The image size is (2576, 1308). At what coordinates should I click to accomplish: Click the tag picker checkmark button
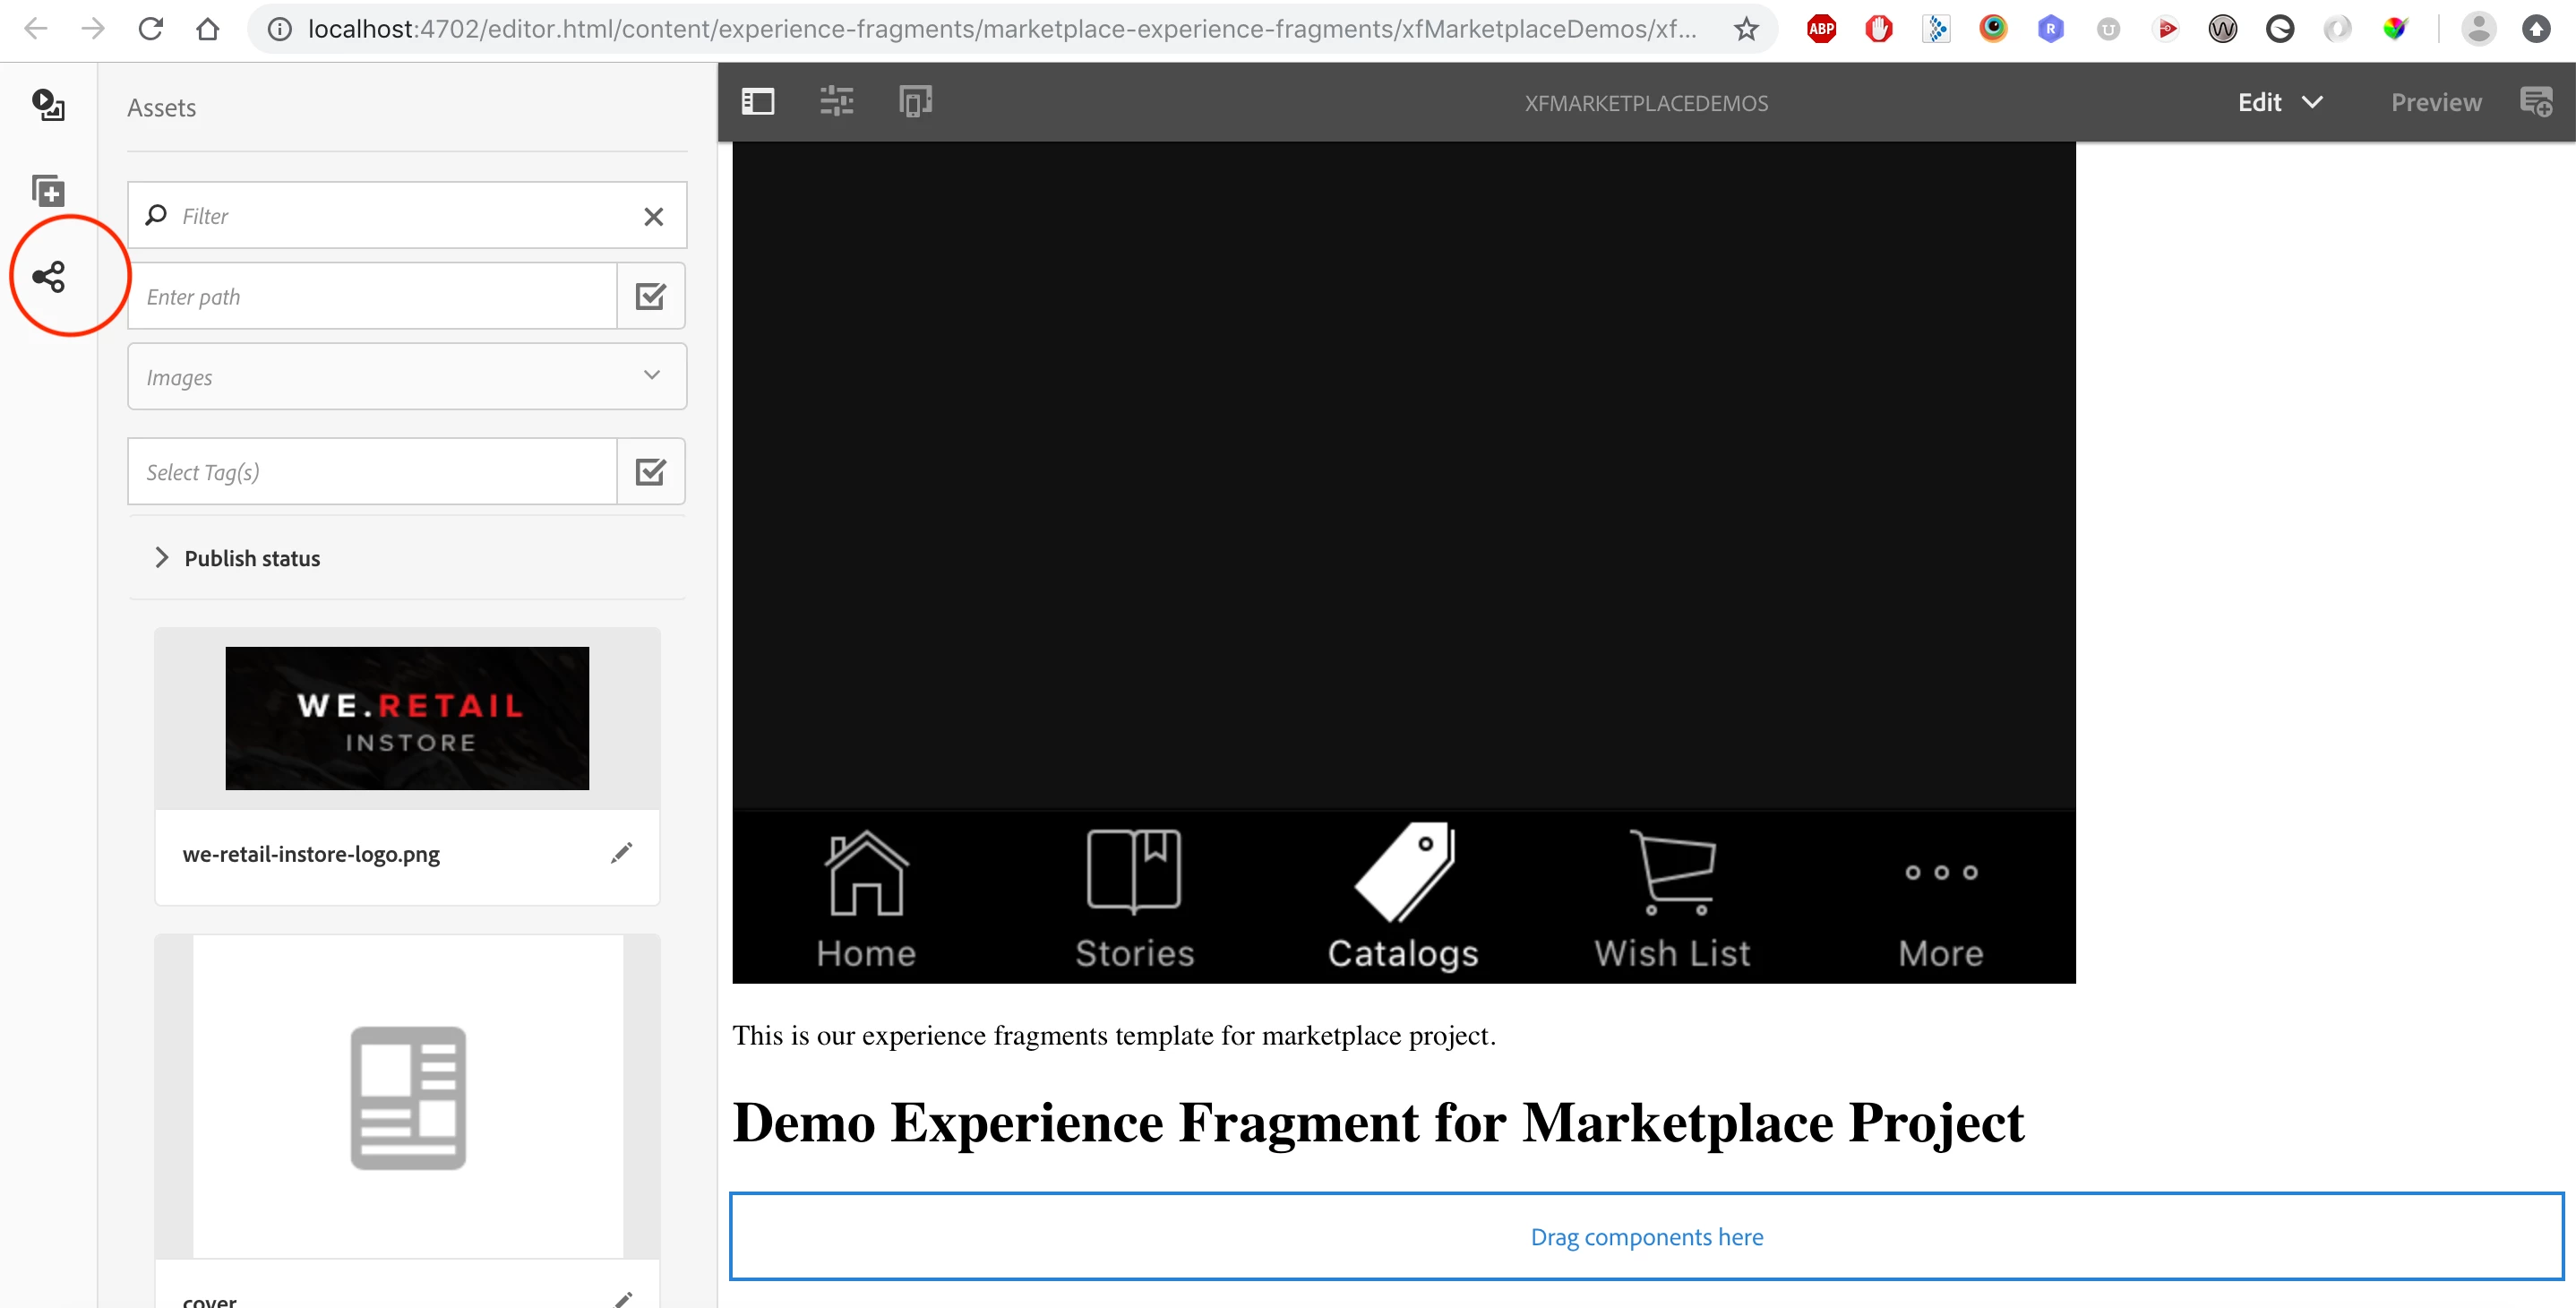coord(651,471)
